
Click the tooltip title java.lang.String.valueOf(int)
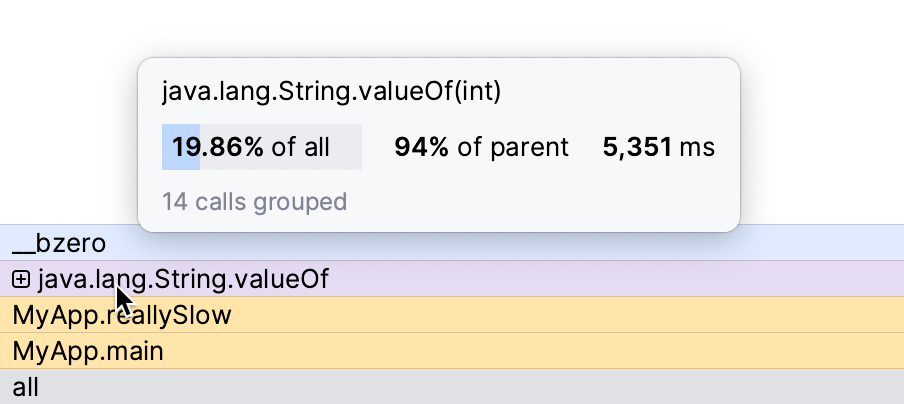click(331, 92)
